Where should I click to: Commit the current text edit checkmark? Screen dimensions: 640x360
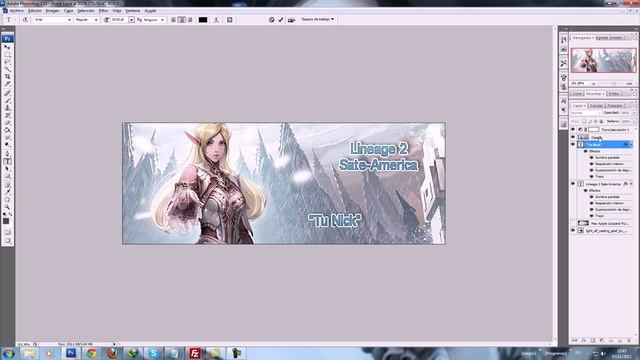click(281, 20)
